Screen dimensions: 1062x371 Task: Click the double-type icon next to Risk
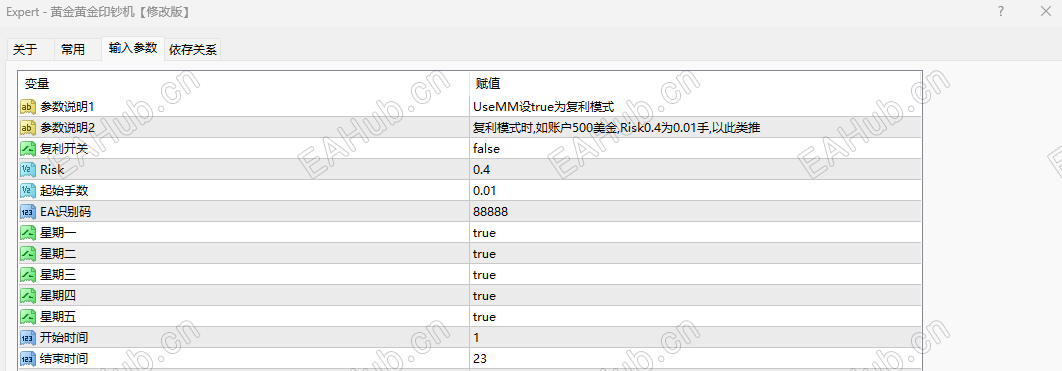[x=28, y=169]
